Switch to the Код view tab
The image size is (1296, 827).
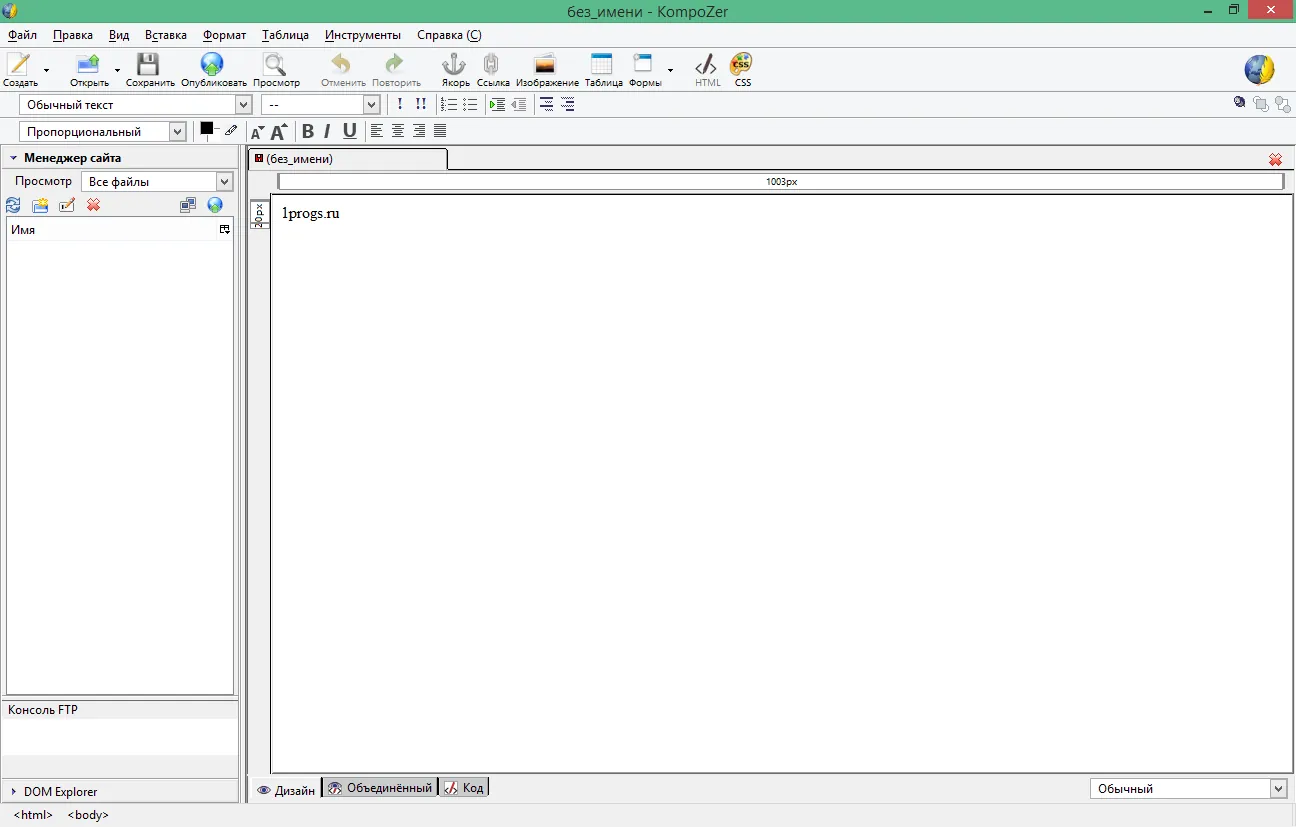[x=464, y=788]
